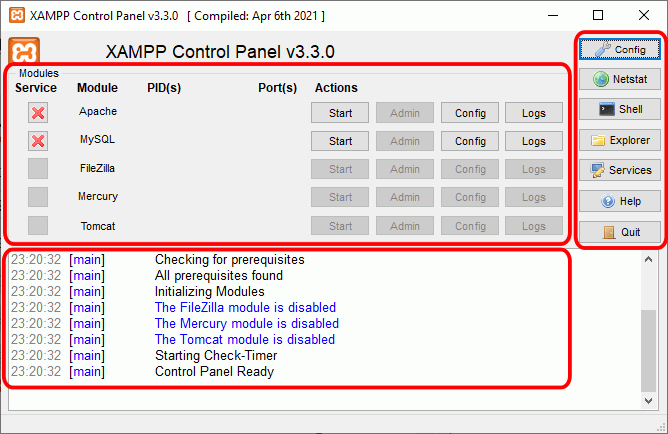The image size is (668, 434).
Task: Click Tomcat Admin button
Action: click(405, 226)
